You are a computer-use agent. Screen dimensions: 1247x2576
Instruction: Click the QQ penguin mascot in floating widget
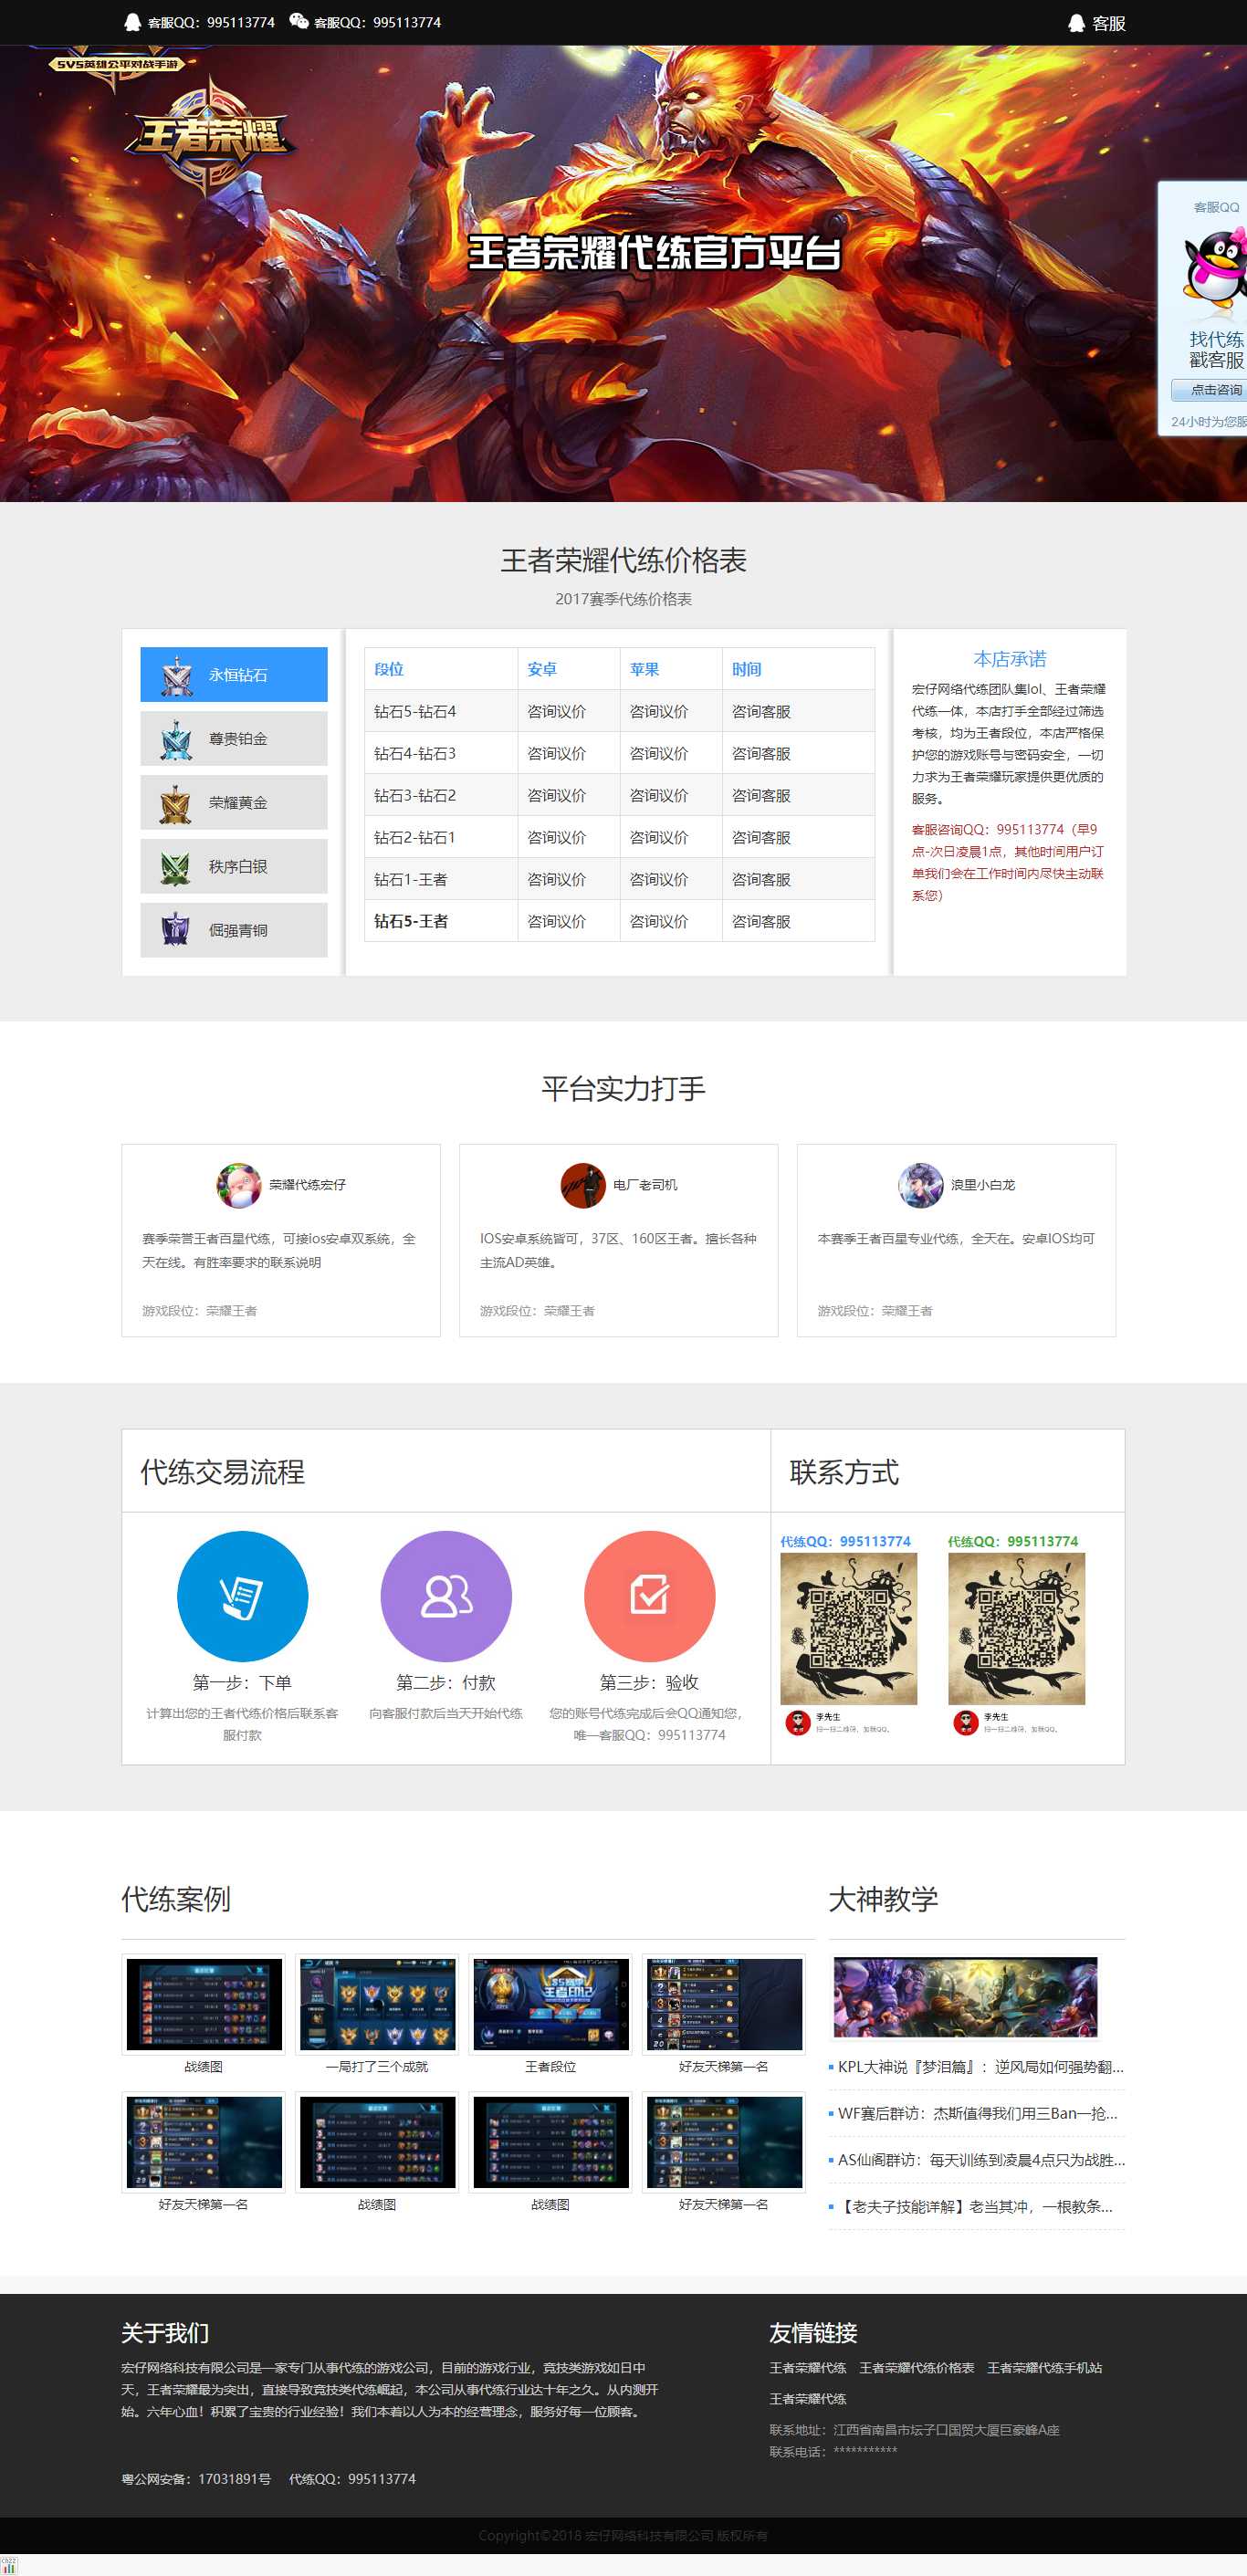1216,268
